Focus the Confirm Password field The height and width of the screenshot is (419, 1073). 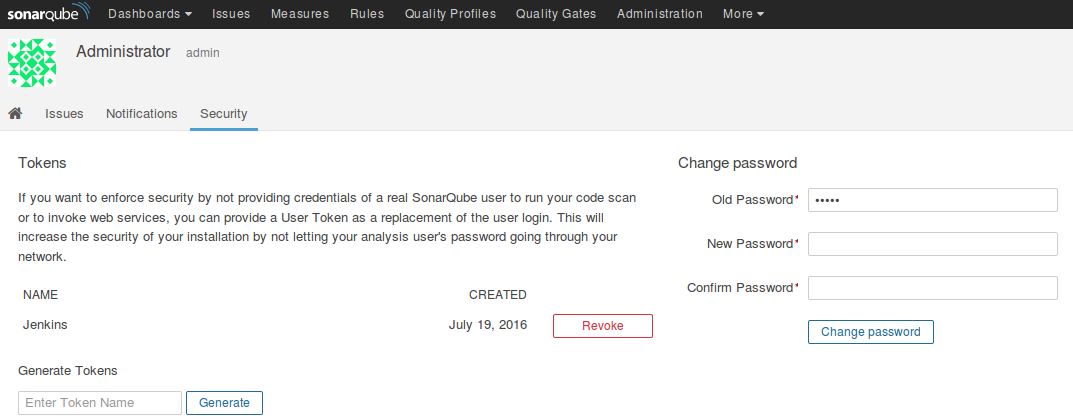[933, 288]
